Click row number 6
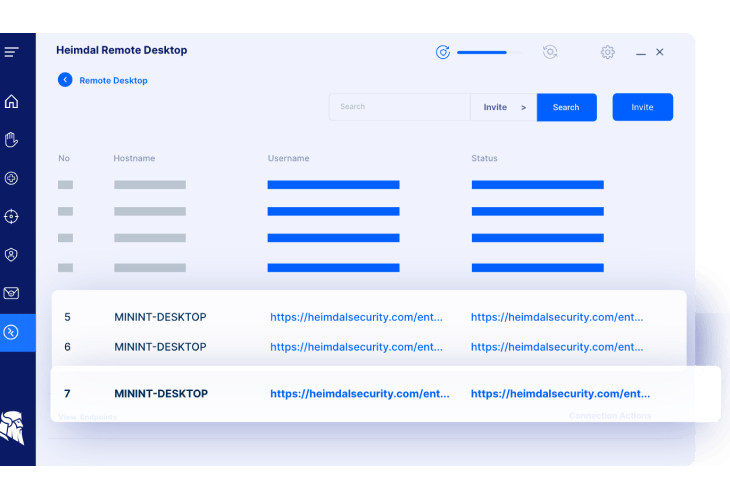The image size is (730, 500). click(x=68, y=347)
